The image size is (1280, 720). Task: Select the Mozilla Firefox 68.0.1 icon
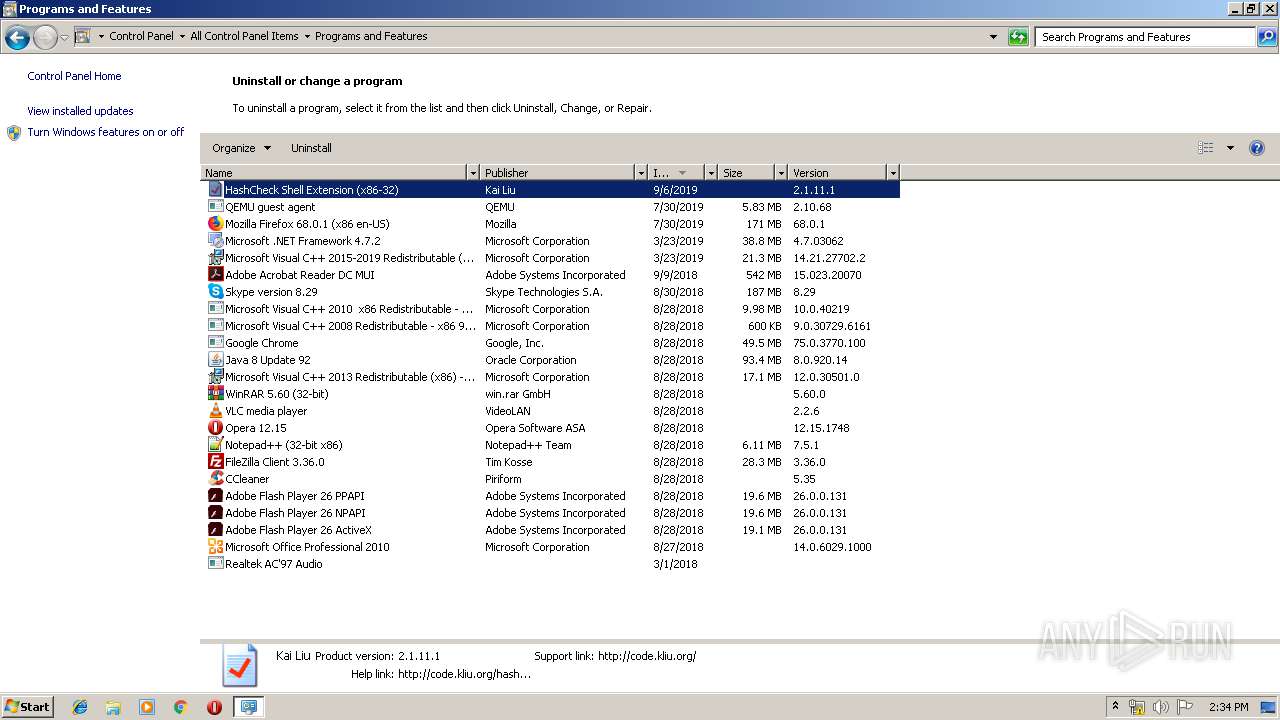point(215,224)
